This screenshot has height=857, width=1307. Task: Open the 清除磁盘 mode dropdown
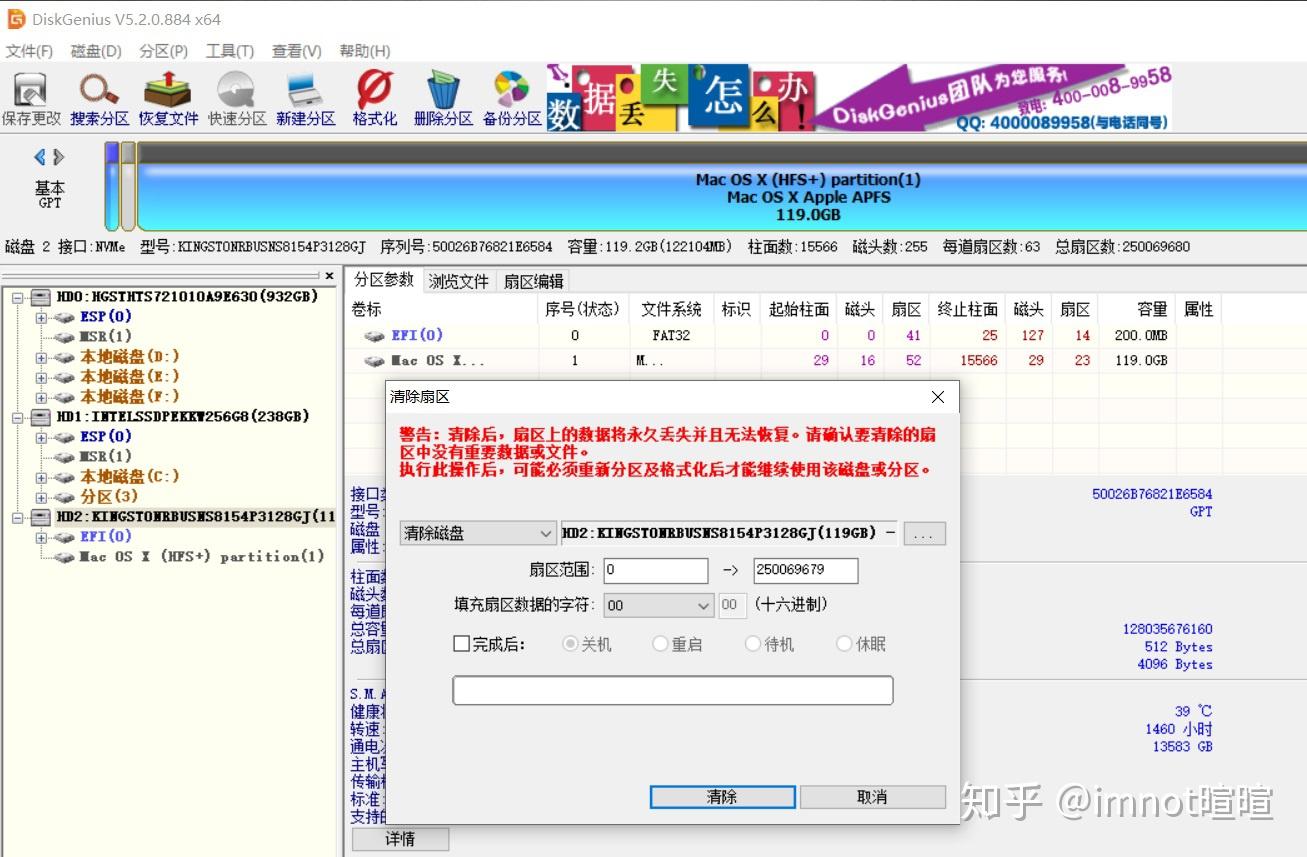(x=477, y=533)
